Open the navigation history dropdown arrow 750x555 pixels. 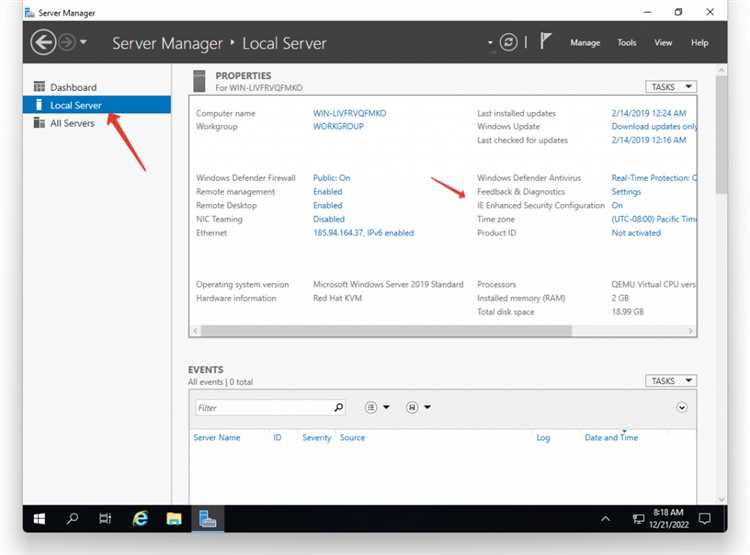coord(83,42)
